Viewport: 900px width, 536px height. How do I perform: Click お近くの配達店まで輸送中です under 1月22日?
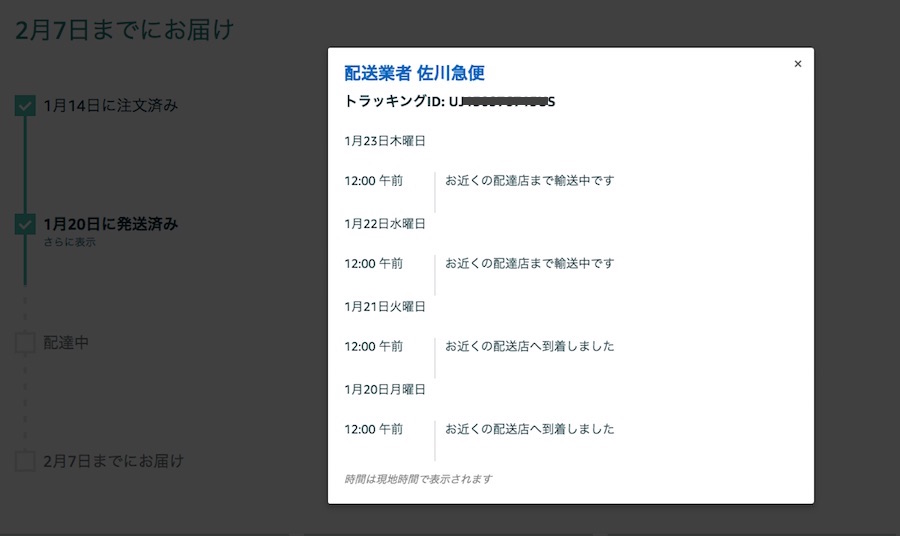tap(529, 263)
